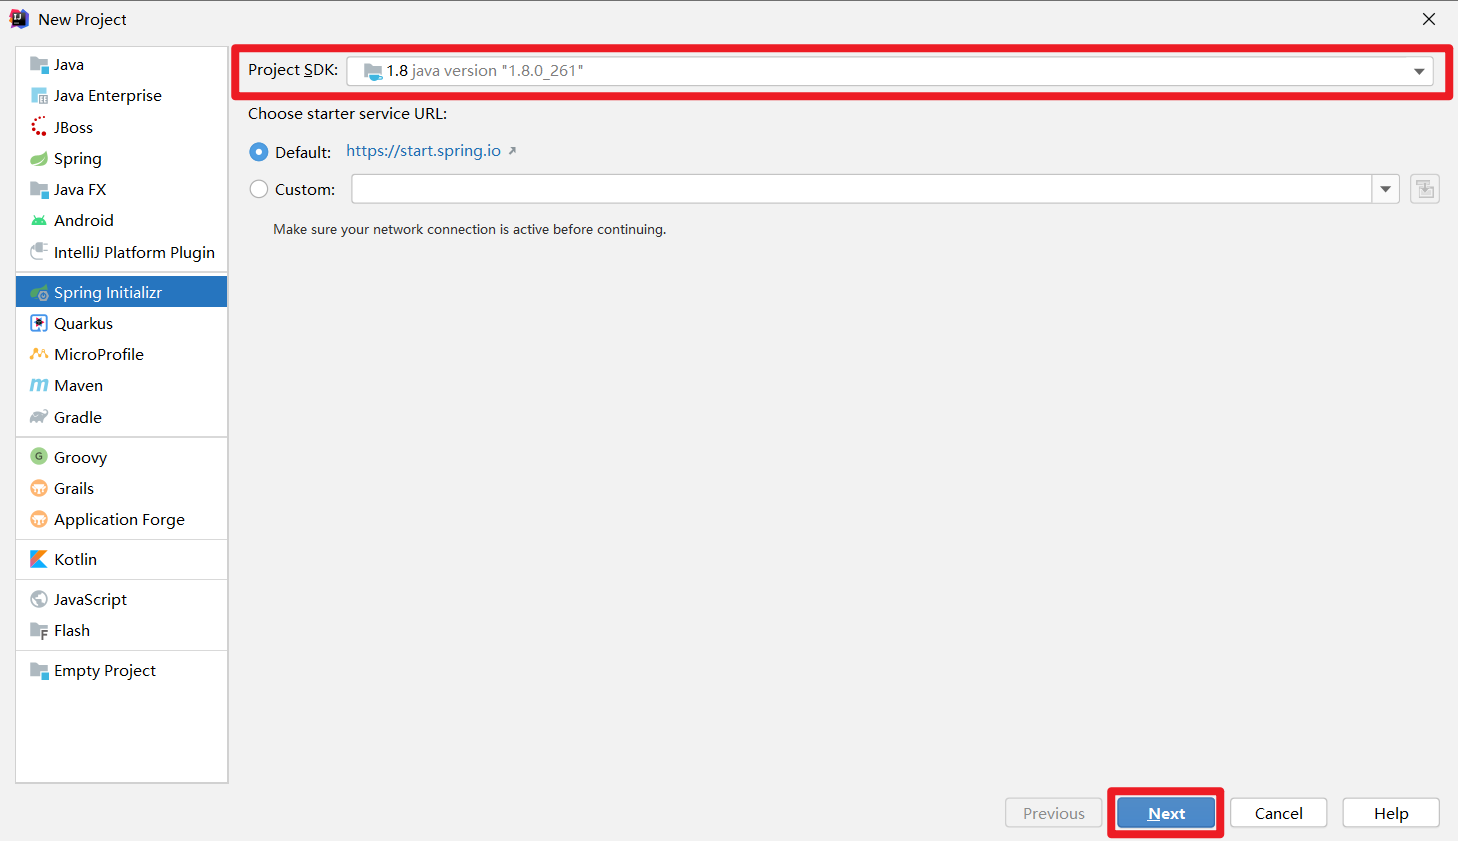
Task: Enable the Custom starter URL radio button
Action: tap(259, 189)
